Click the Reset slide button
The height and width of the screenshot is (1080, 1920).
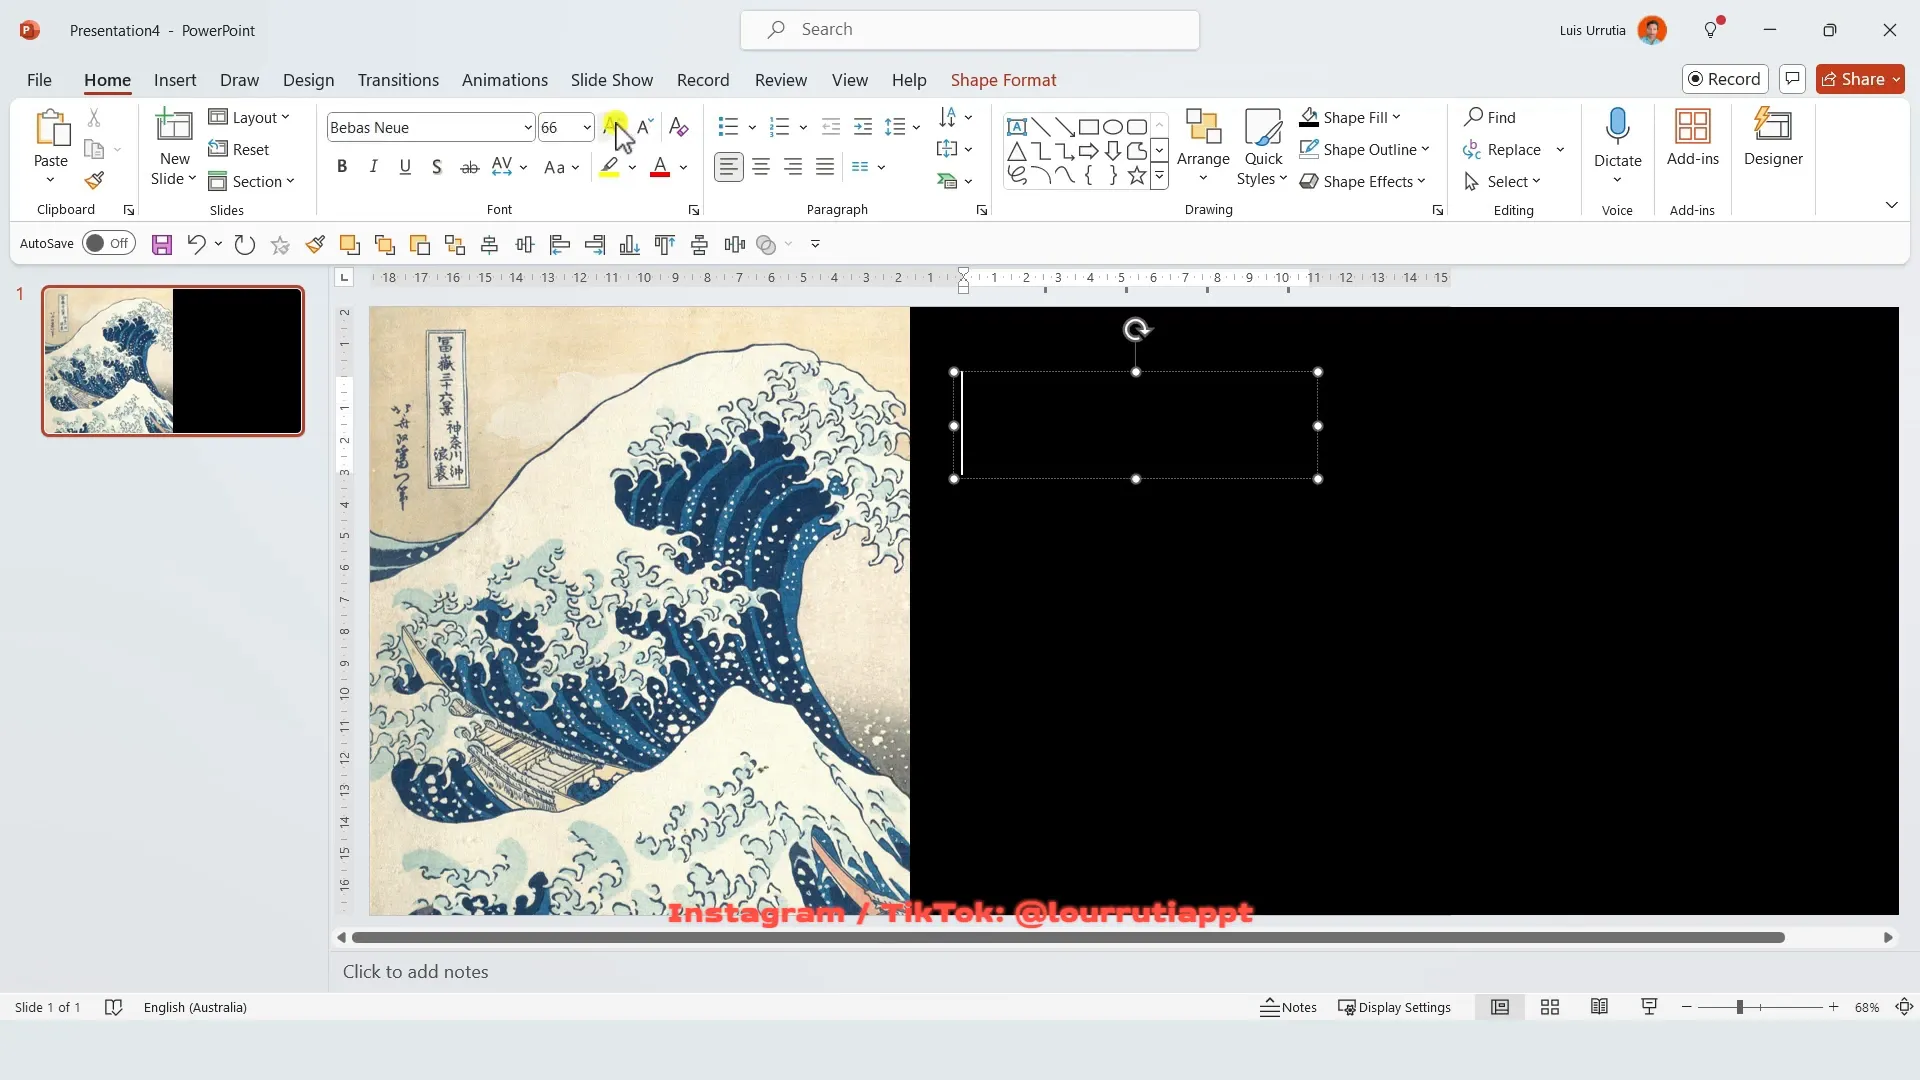pos(239,149)
